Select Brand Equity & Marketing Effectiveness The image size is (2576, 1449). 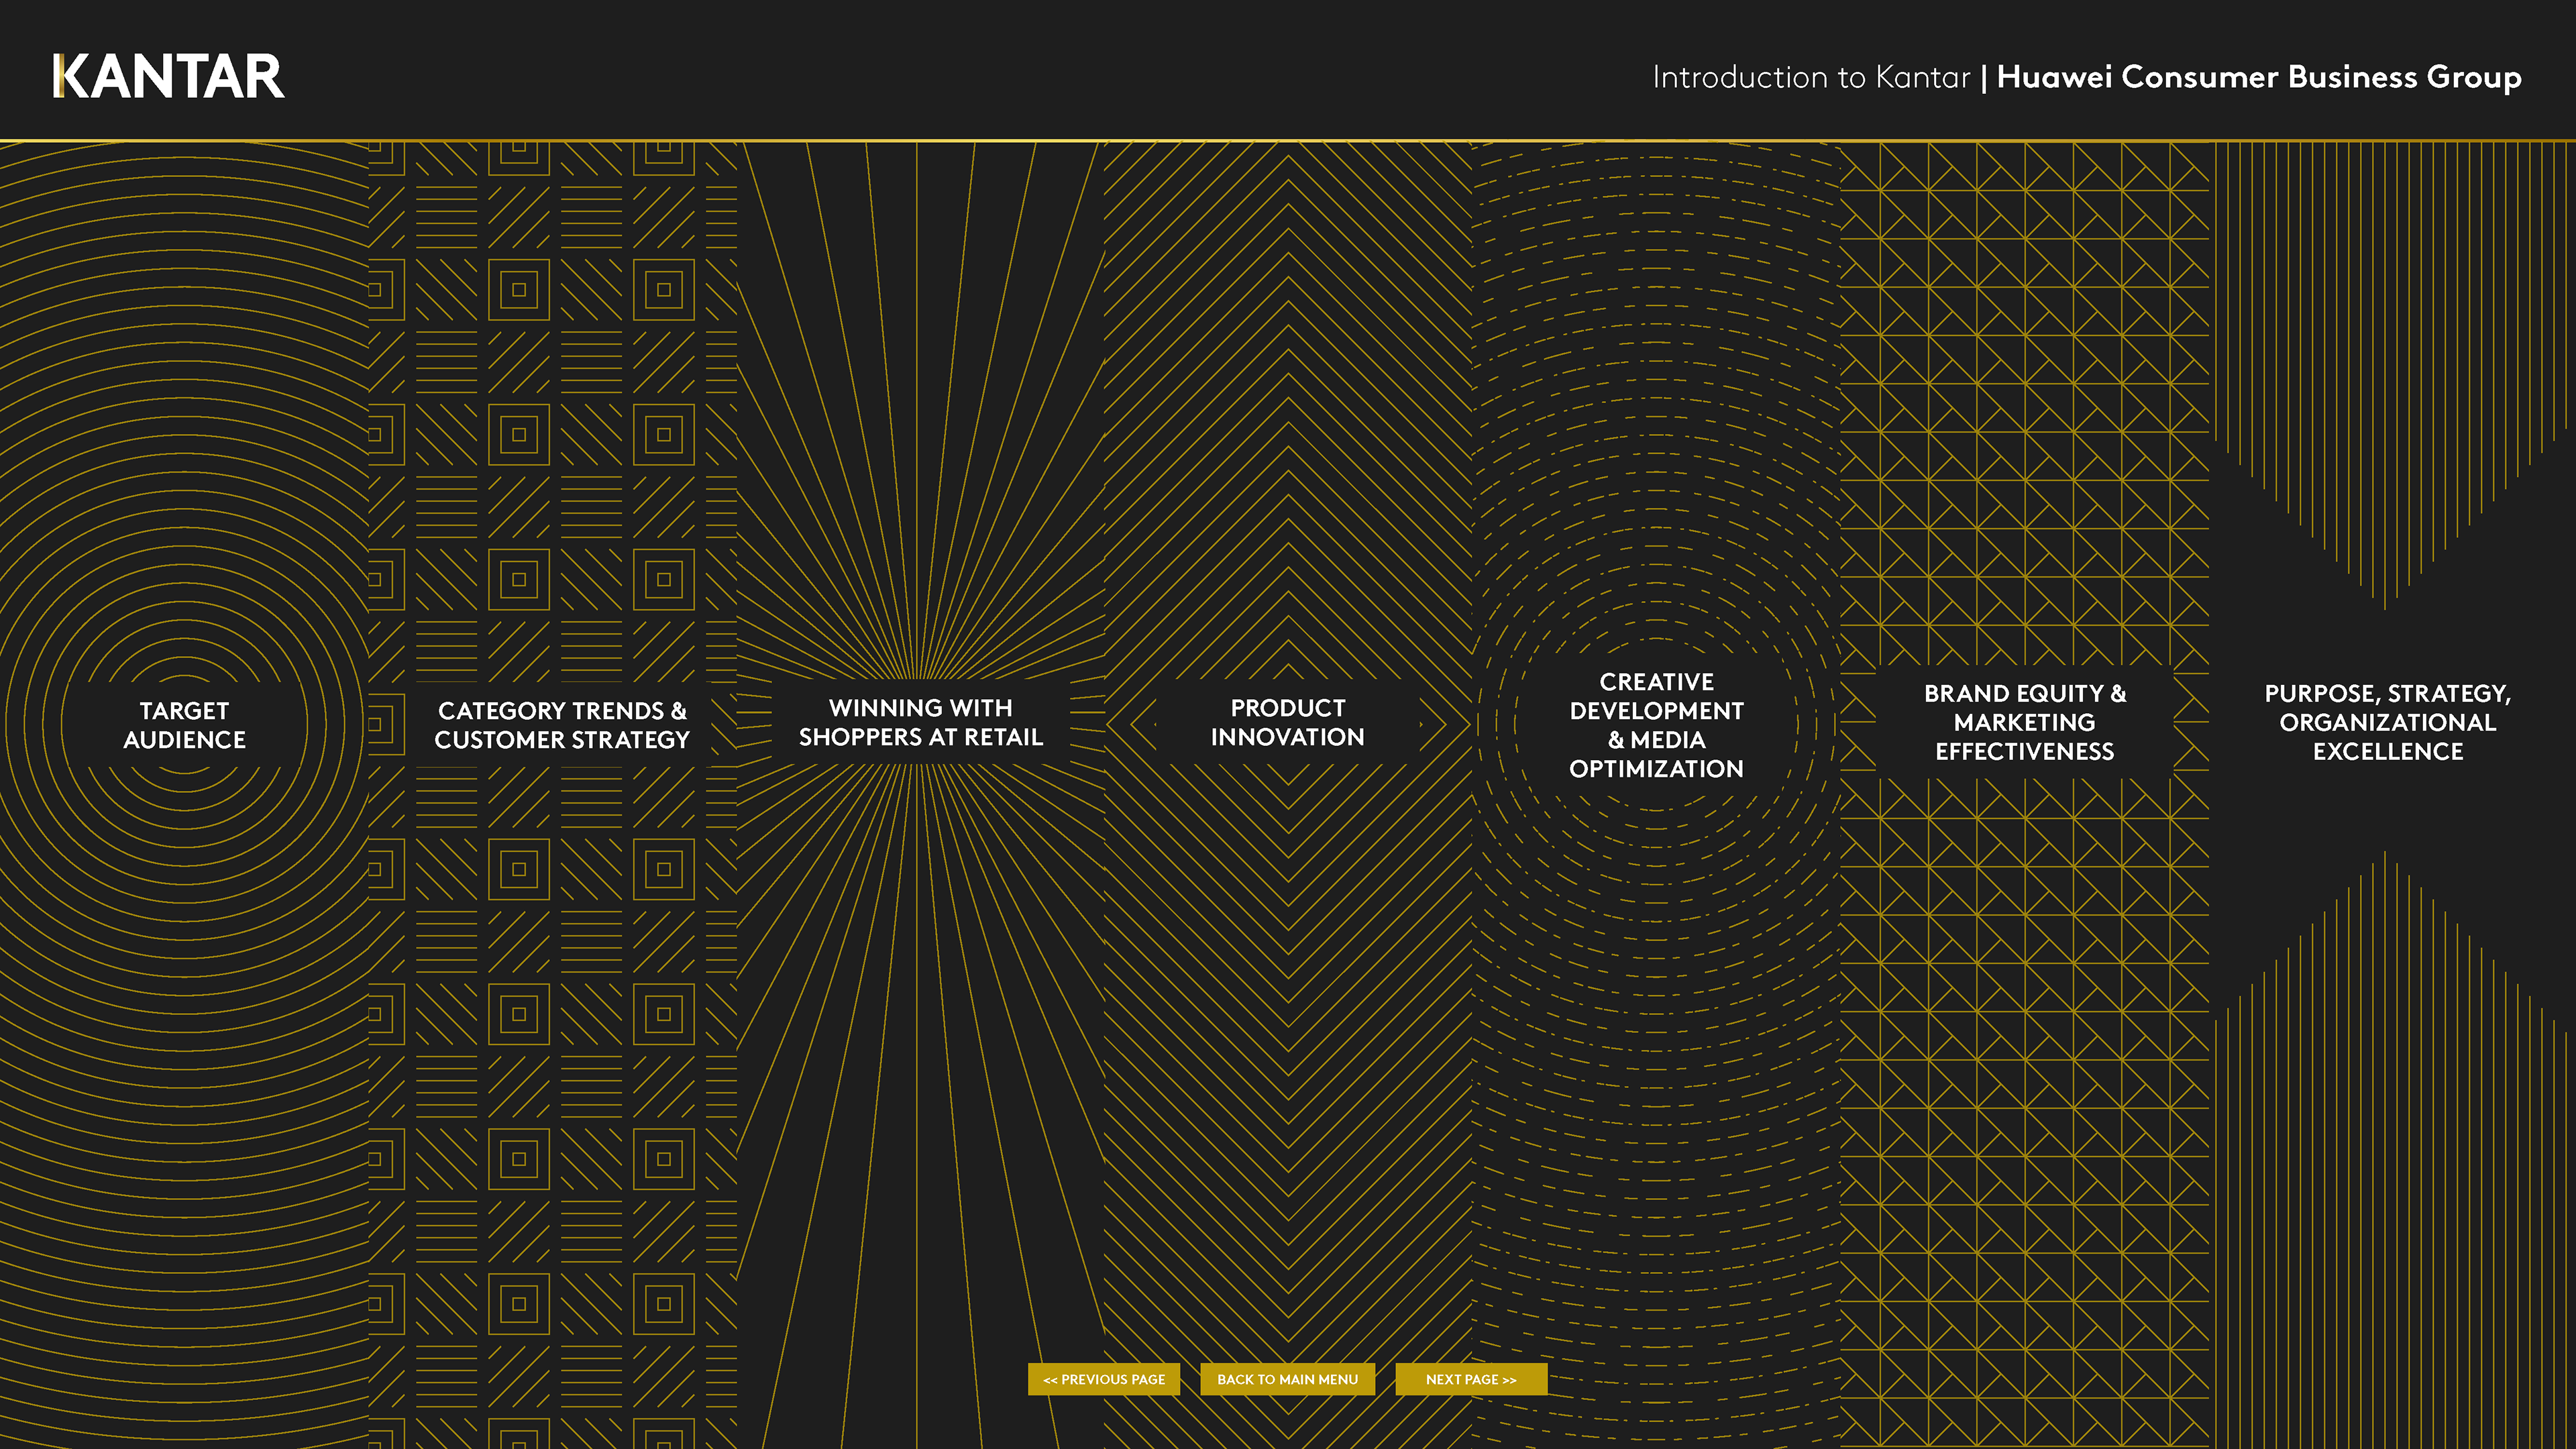[2025, 722]
